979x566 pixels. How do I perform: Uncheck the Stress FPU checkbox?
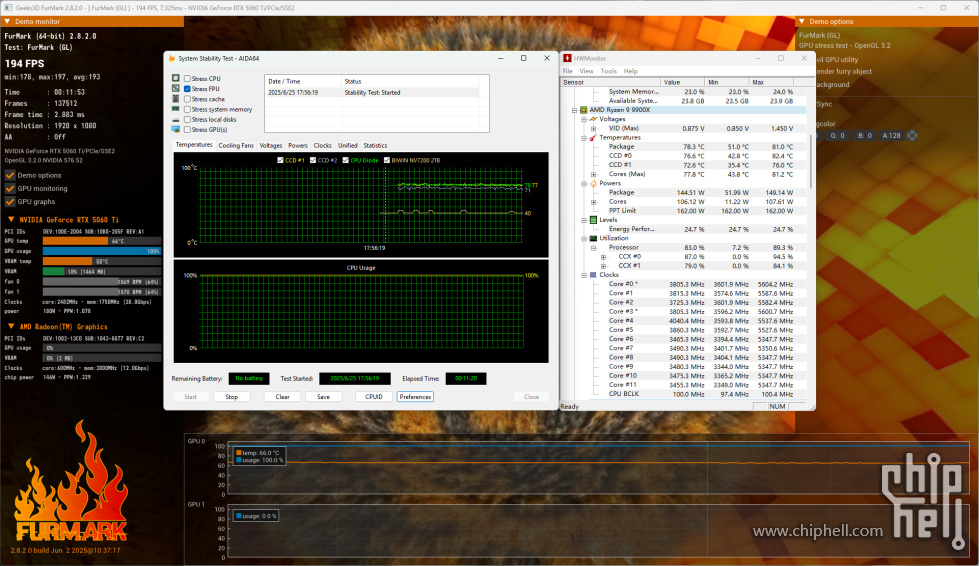(187, 89)
